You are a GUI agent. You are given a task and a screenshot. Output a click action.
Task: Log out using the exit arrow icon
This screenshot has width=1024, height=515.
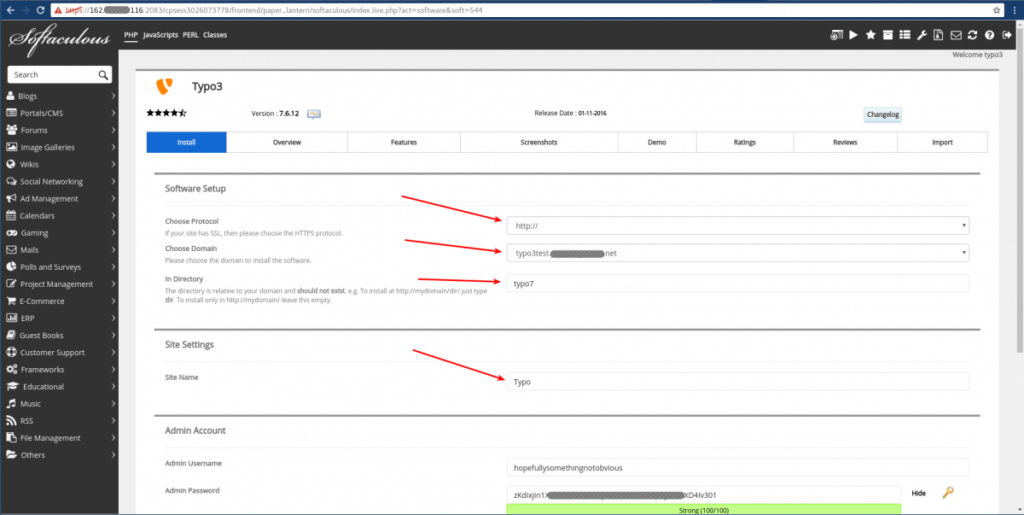pyautogui.click(x=1006, y=35)
